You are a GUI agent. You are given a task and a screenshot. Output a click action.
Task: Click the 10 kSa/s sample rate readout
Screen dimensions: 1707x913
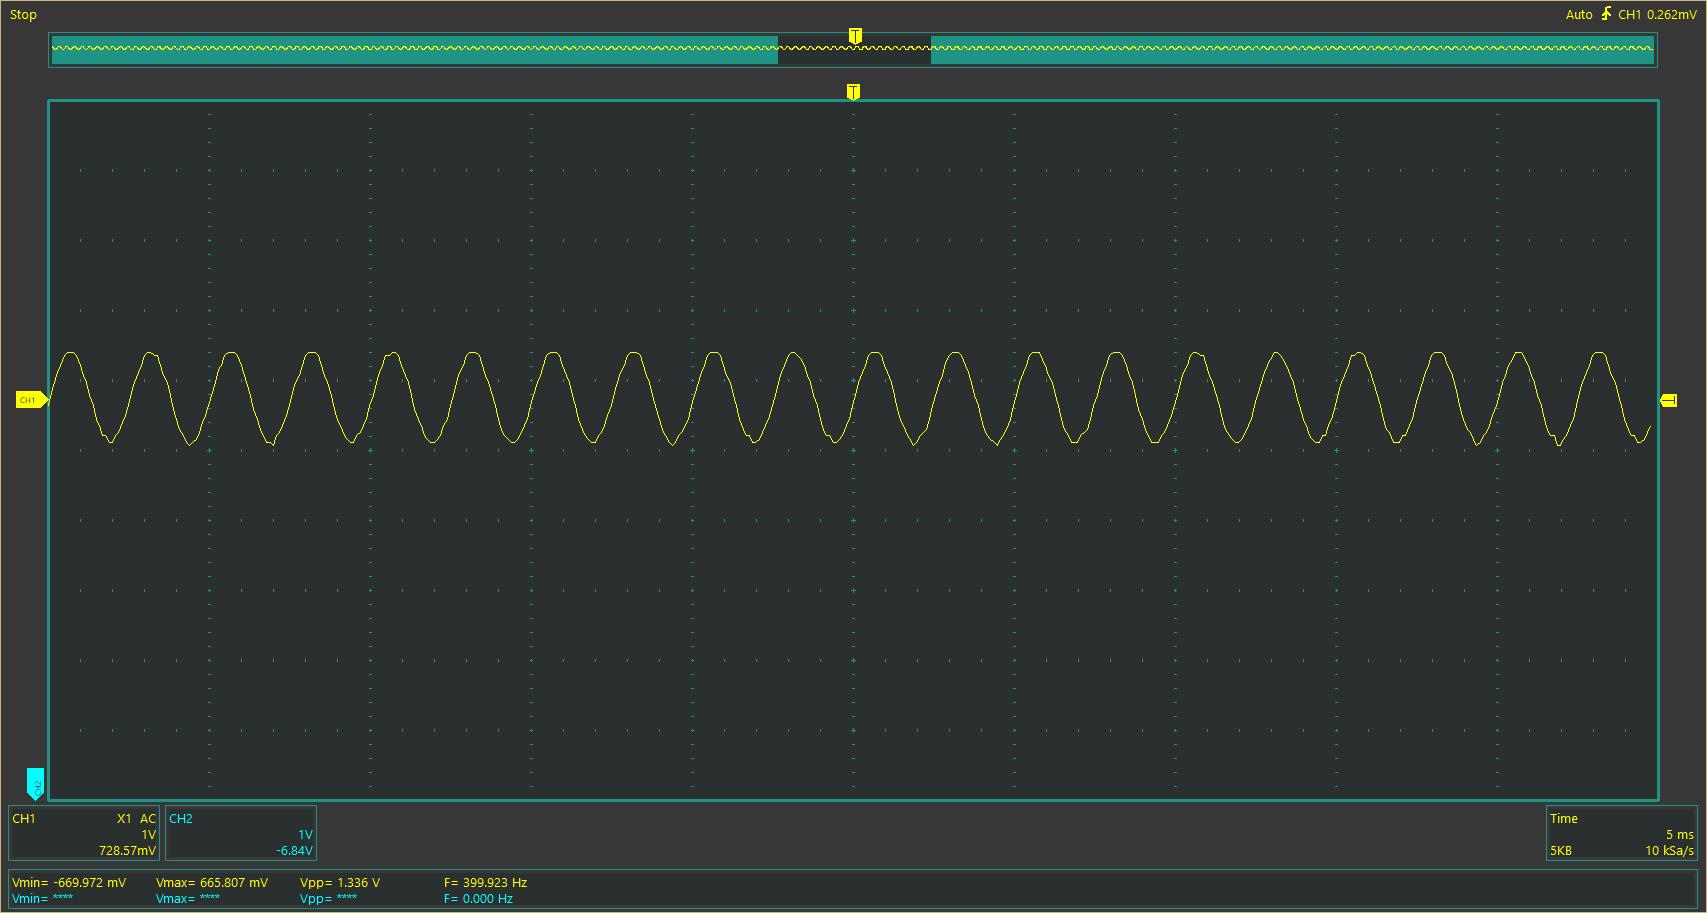click(1669, 851)
